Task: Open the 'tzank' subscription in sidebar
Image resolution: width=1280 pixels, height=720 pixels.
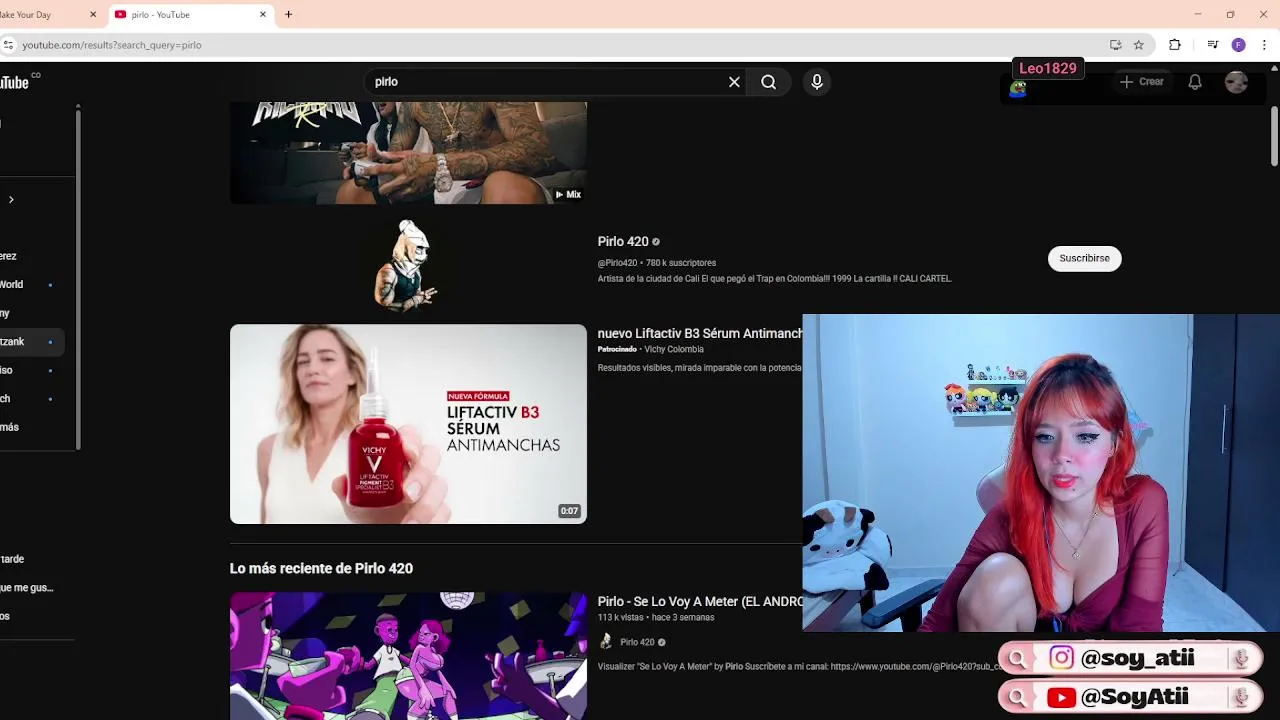Action: (28, 342)
